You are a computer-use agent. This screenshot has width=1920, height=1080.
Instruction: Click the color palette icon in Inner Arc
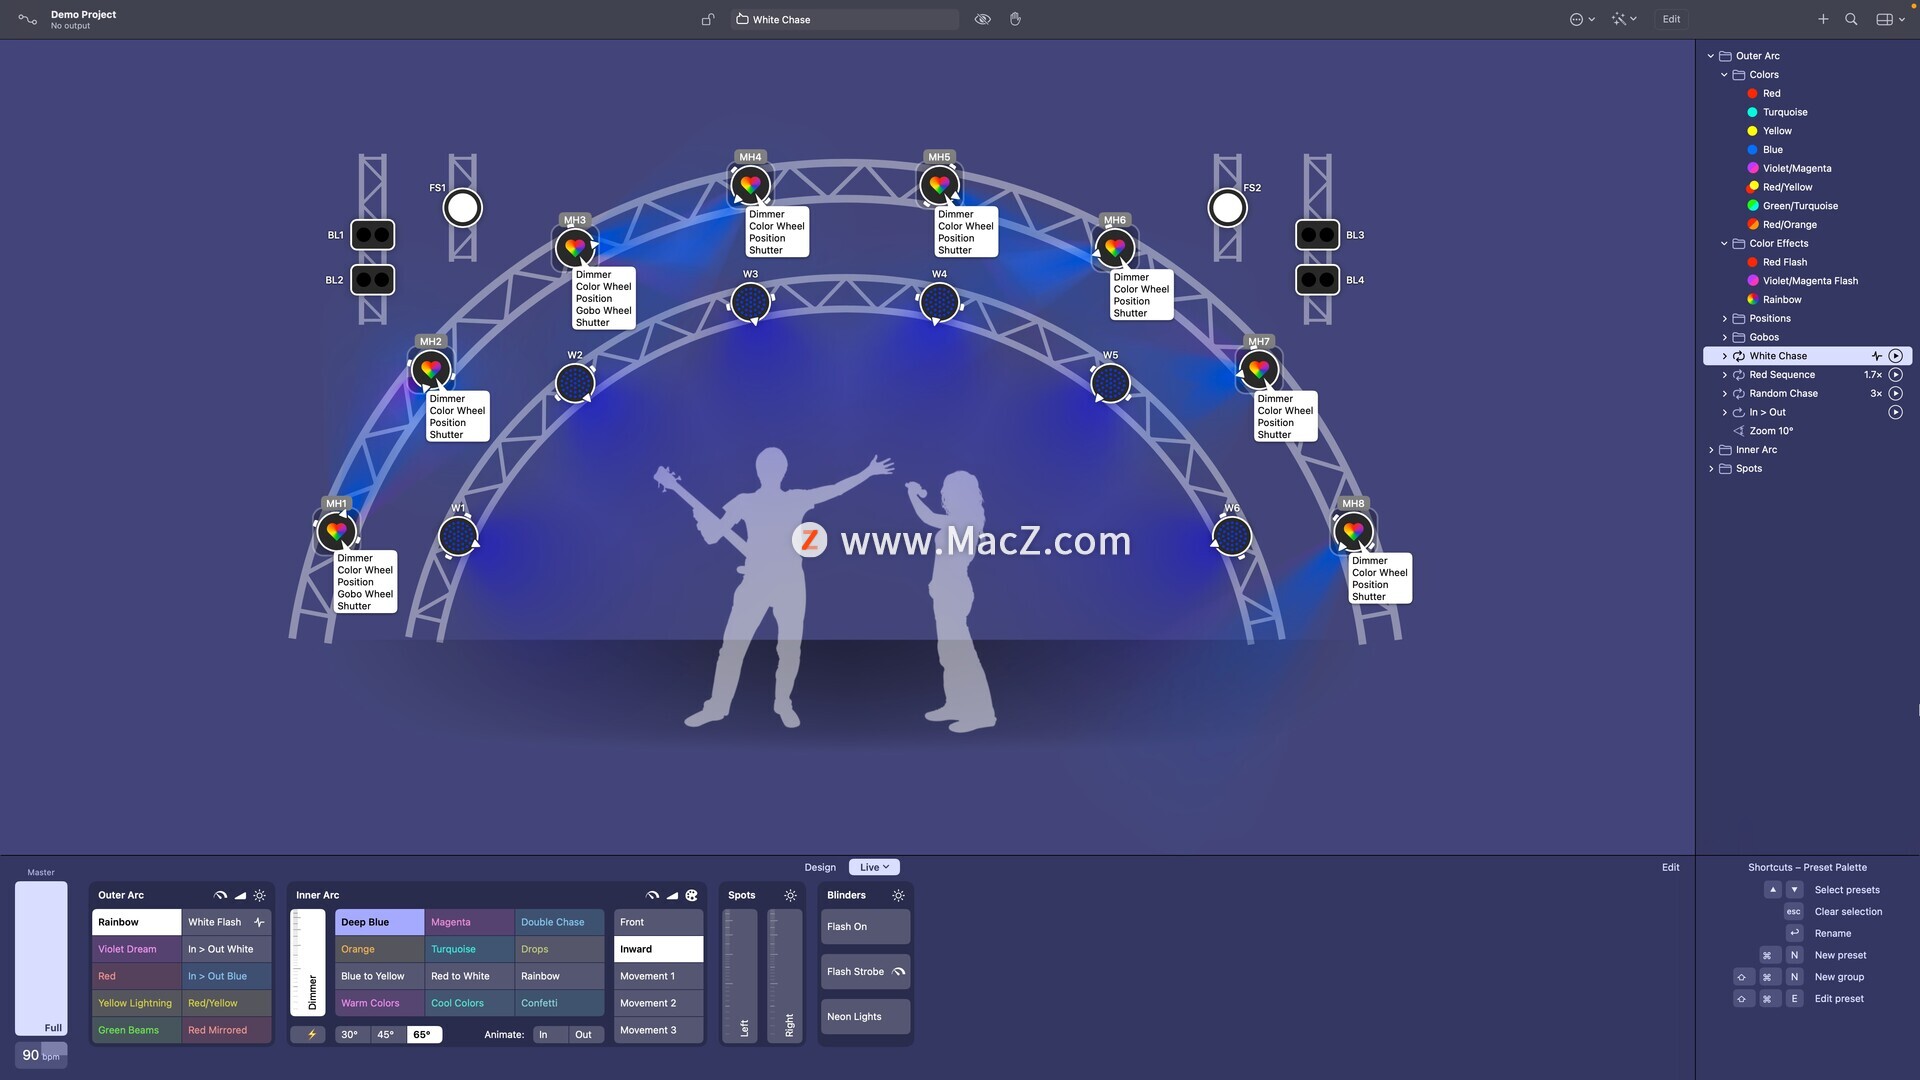(691, 895)
